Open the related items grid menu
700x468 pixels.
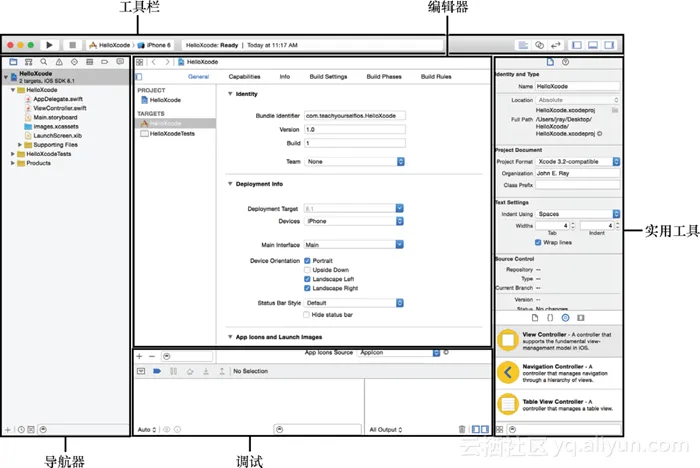click(x=140, y=62)
